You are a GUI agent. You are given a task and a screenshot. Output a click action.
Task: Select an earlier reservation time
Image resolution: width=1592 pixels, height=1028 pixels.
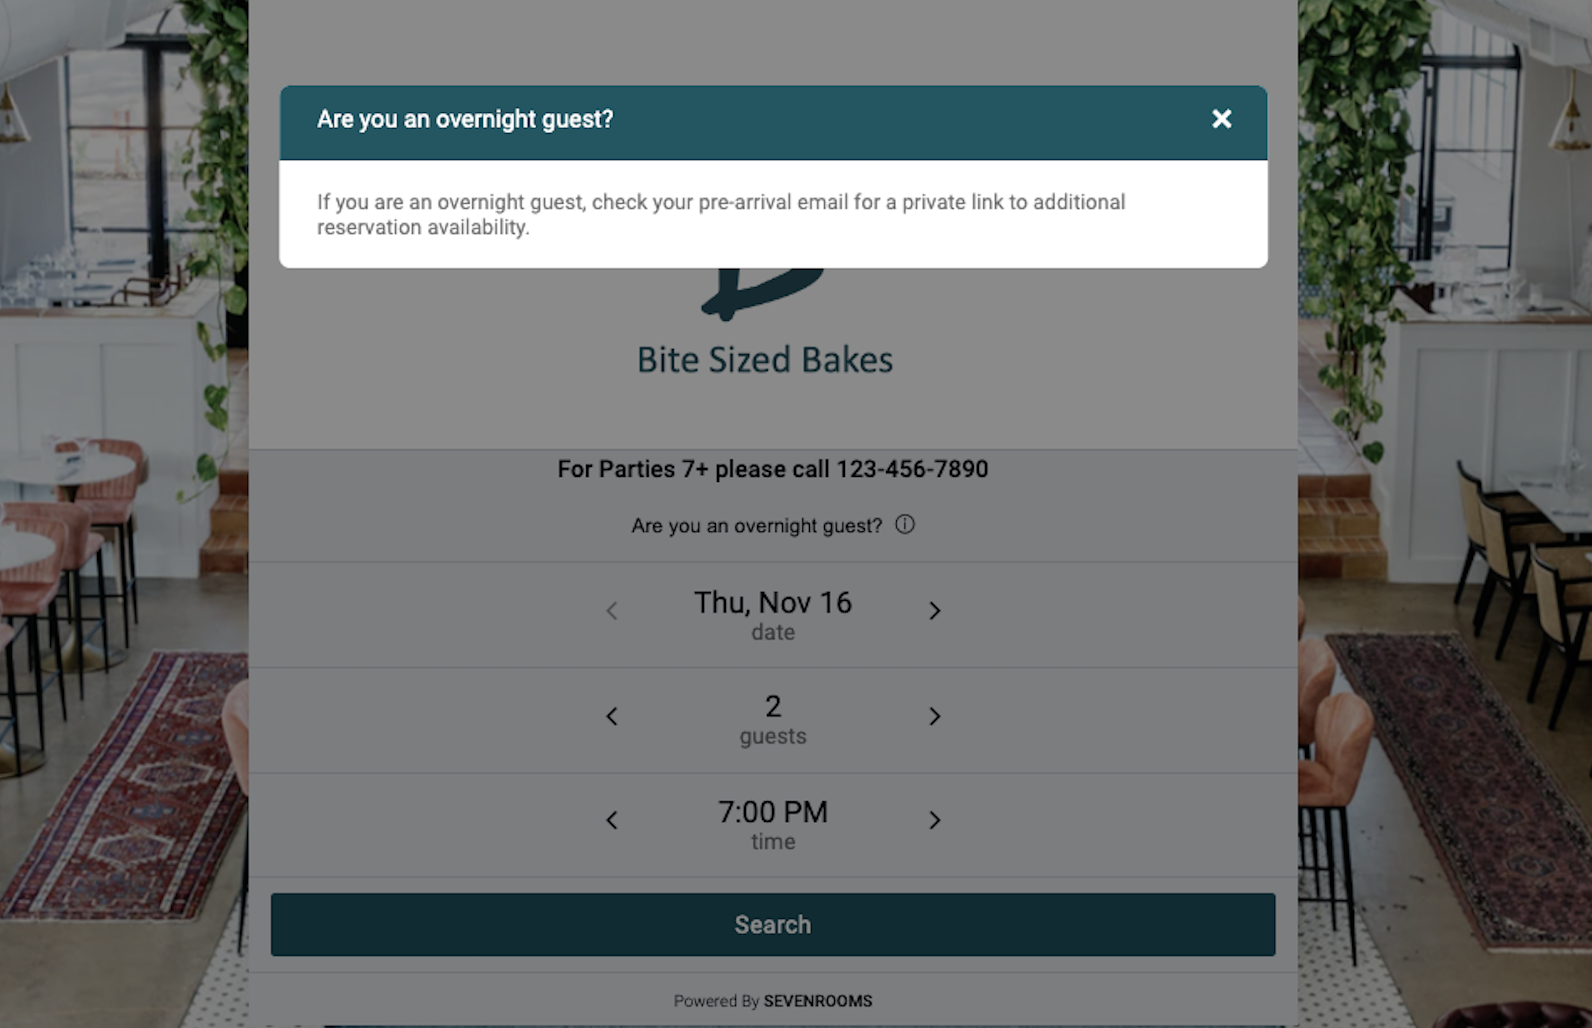(612, 821)
